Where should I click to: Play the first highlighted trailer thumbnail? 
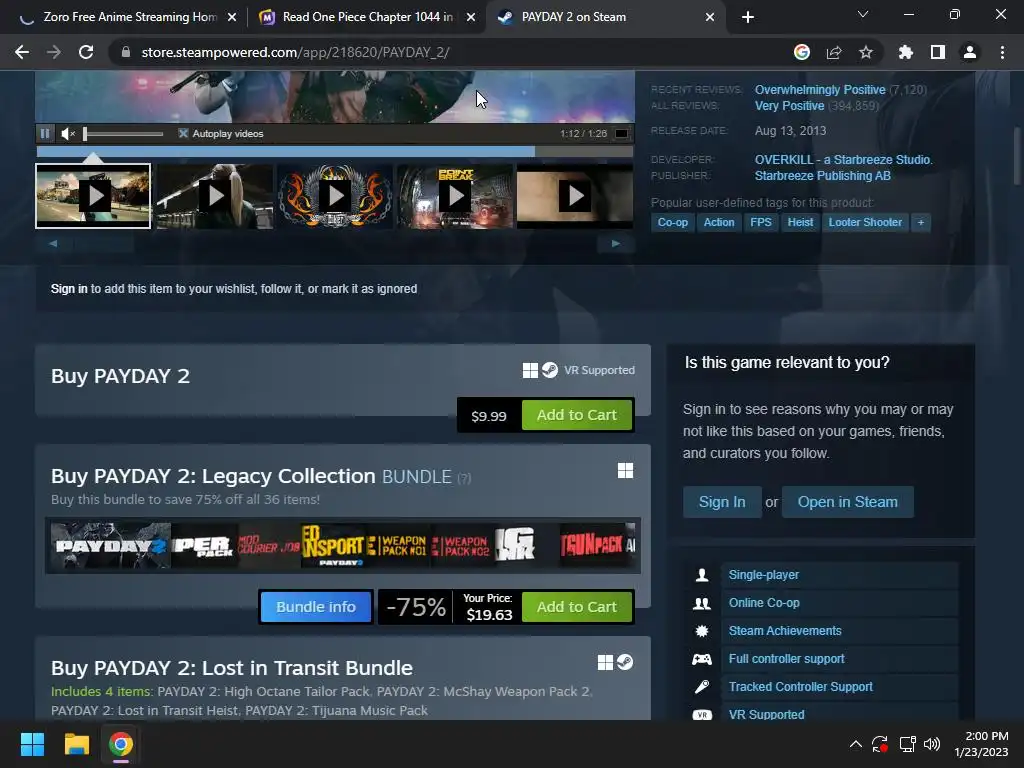[93, 195]
